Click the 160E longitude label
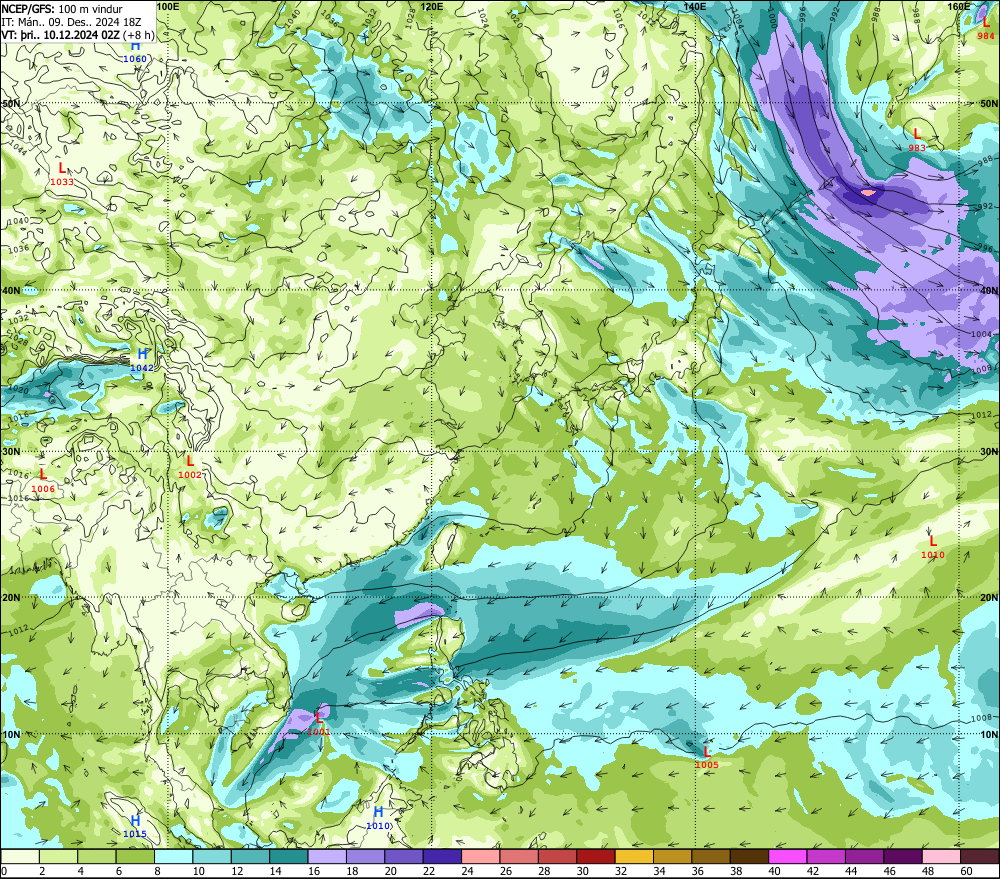The width and height of the screenshot is (1000, 879). click(x=959, y=6)
